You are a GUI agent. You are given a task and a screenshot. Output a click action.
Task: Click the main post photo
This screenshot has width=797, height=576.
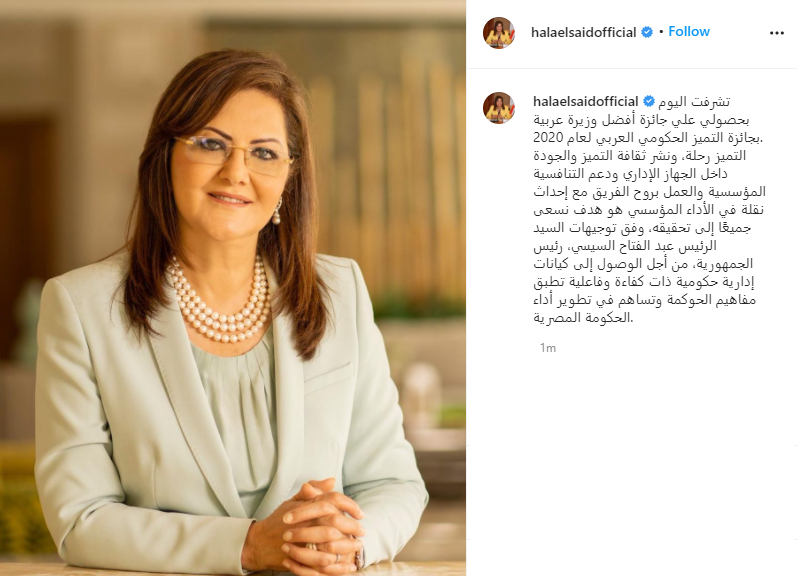point(233,288)
